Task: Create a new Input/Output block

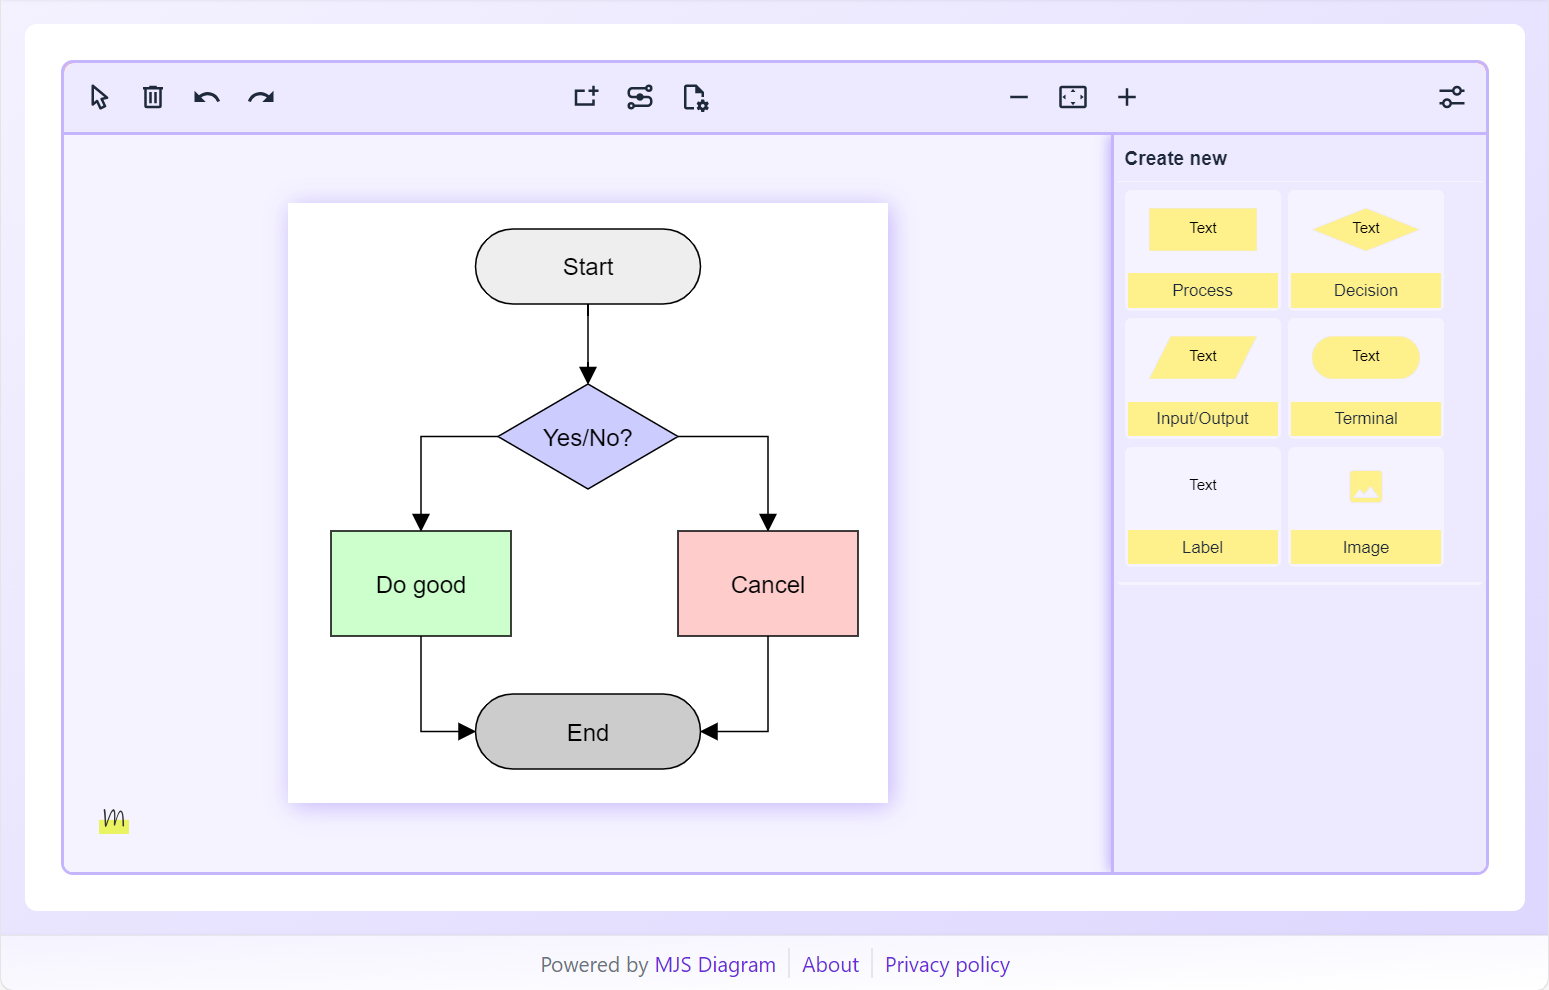Action: point(1203,377)
